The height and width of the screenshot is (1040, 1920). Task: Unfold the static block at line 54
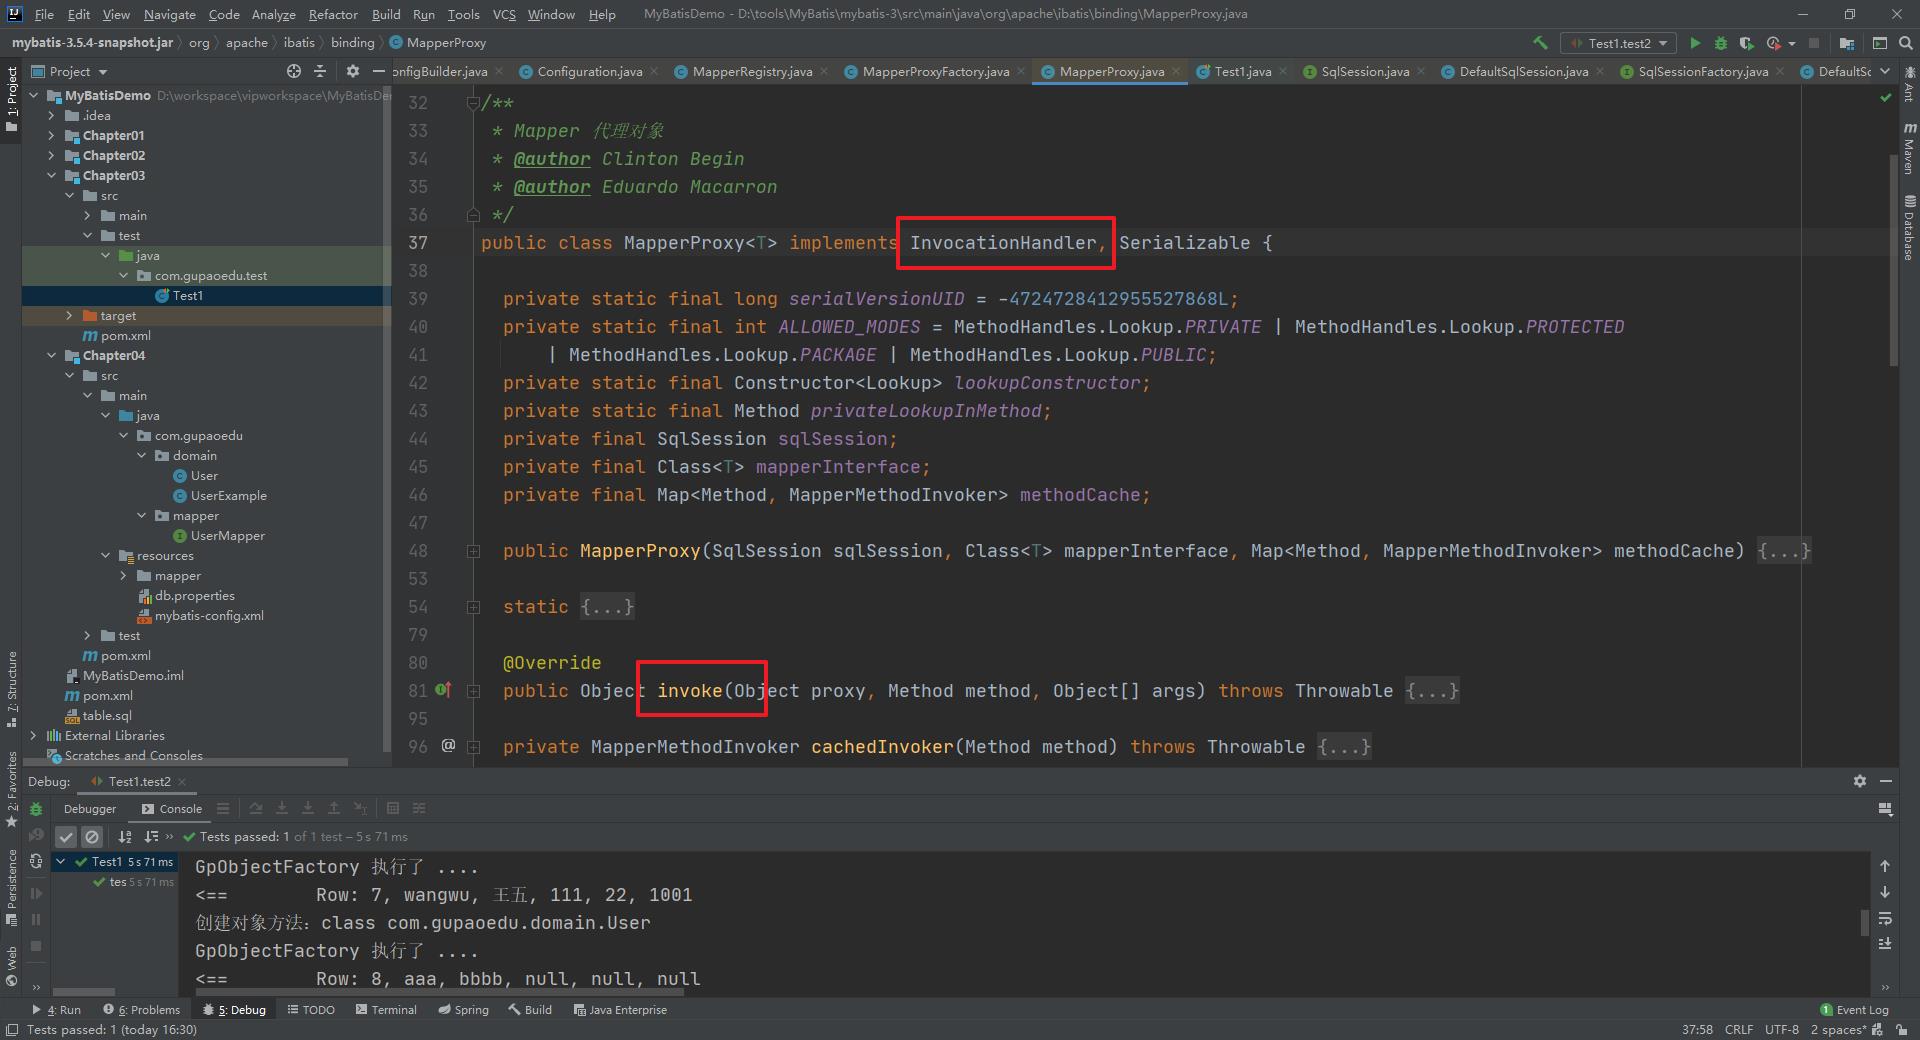pyautogui.click(x=473, y=607)
